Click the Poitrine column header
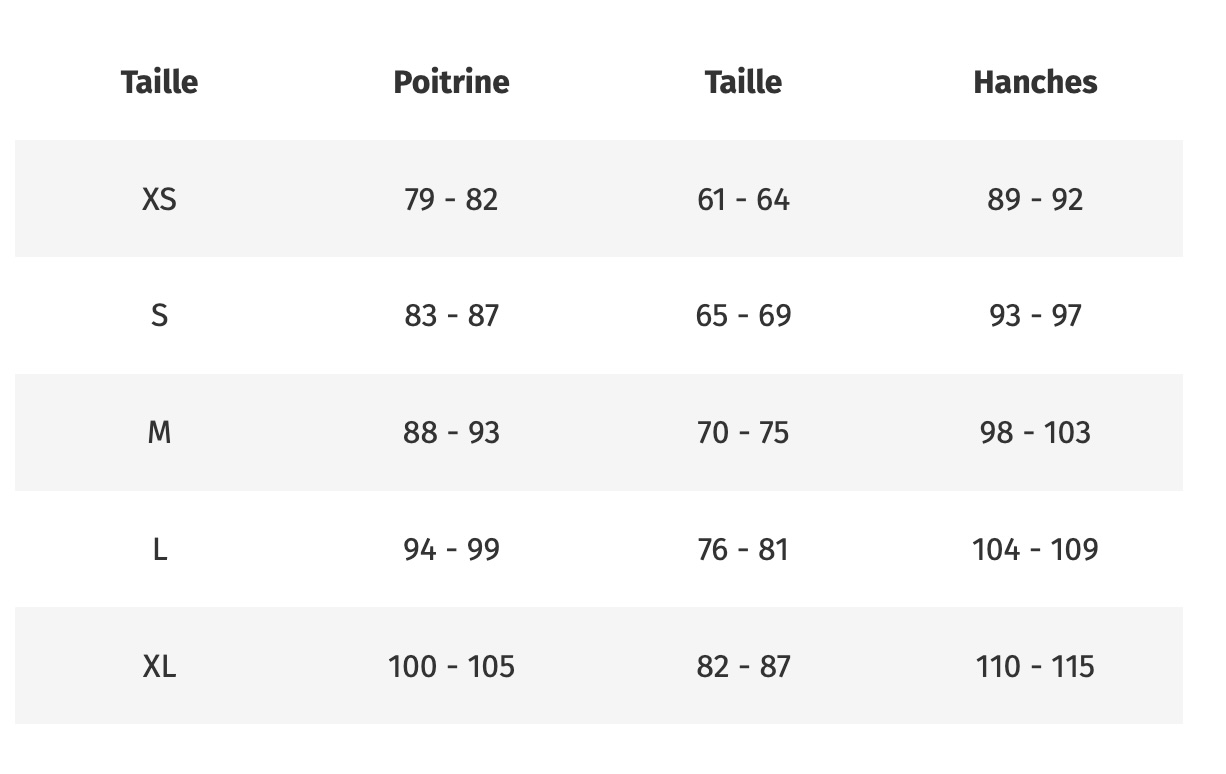Viewport: 1226px width, 774px height. tap(451, 82)
